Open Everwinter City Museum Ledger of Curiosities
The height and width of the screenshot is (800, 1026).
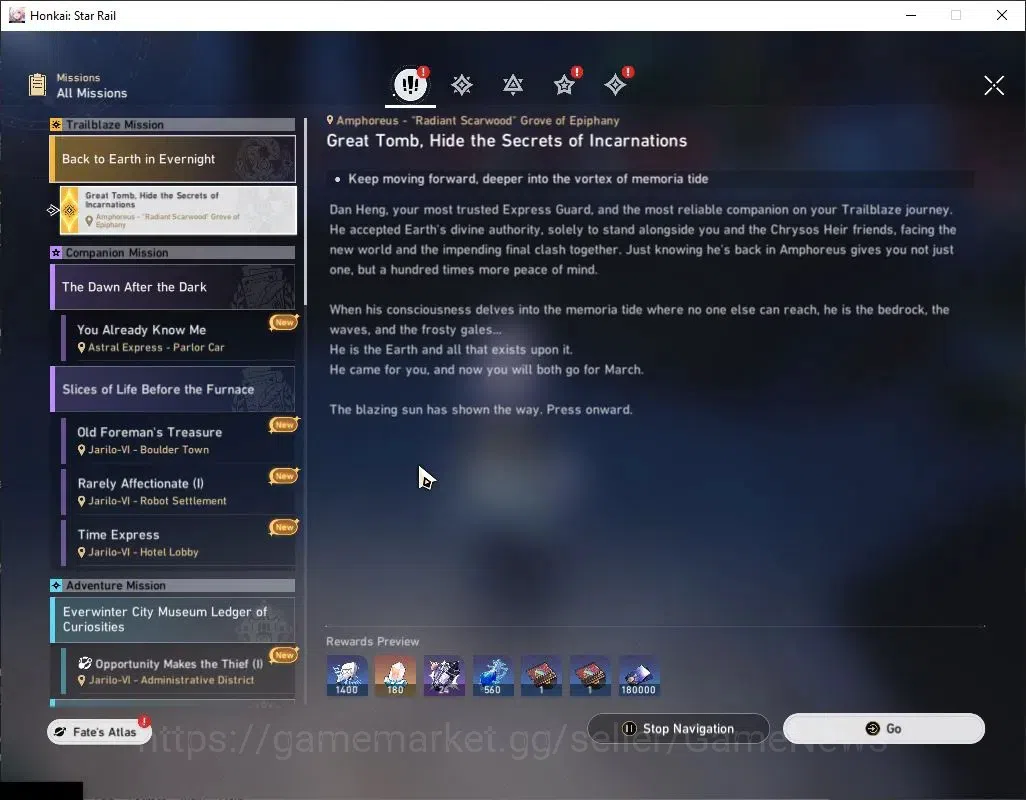click(173, 619)
